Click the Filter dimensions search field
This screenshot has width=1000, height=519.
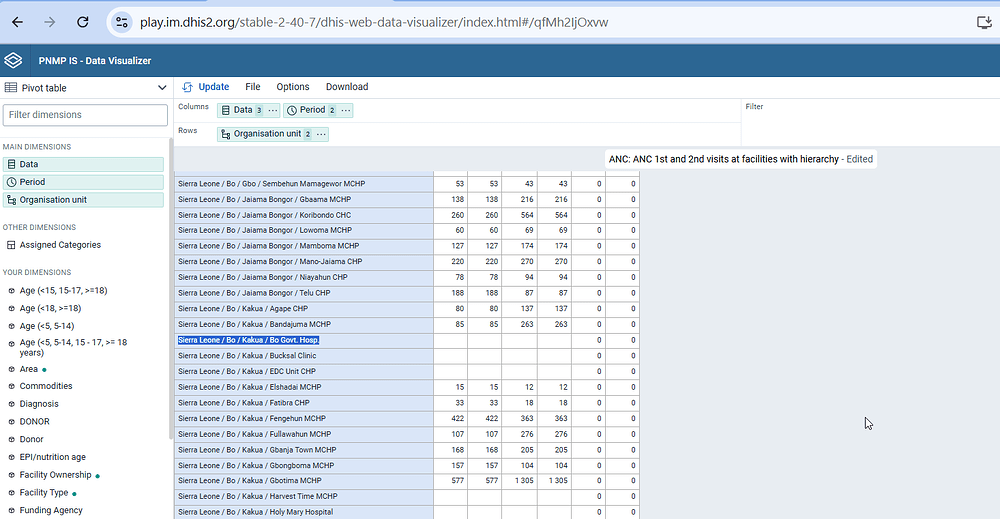tap(85, 115)
